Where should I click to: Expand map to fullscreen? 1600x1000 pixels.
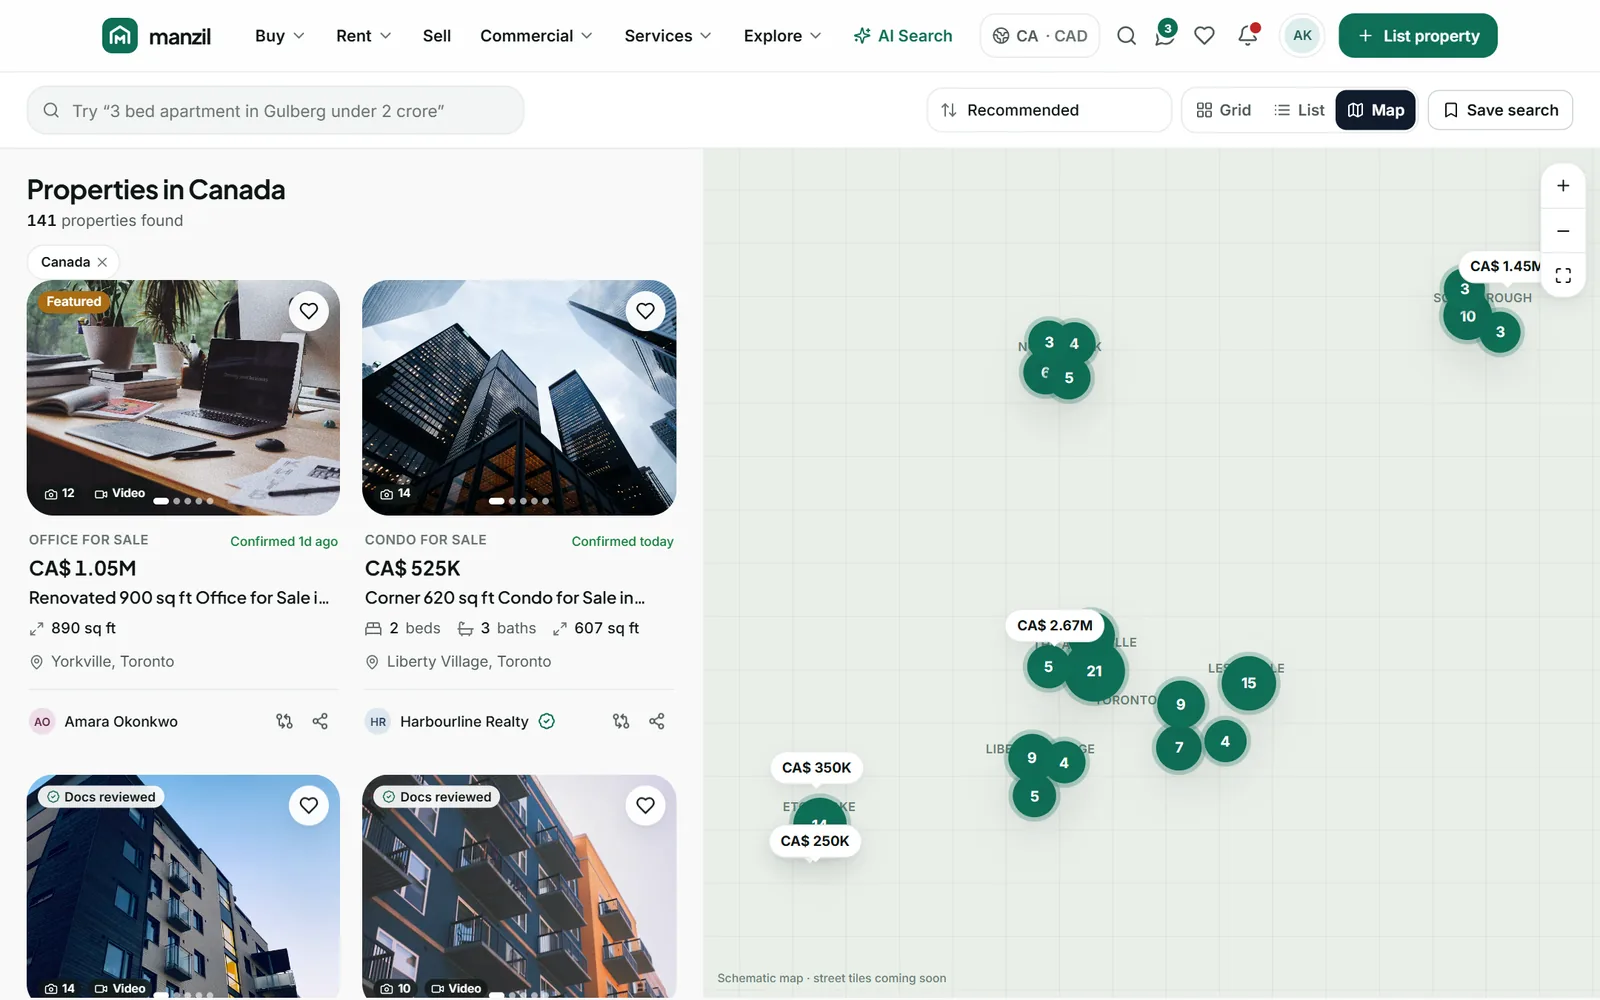point(1563,276)
